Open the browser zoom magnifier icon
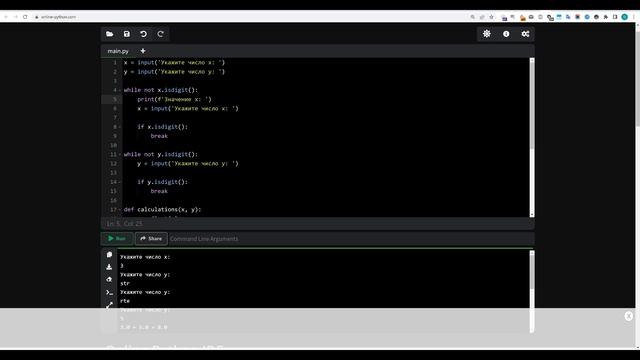Image resolution: width=640 pixels, height=360 pixels. (x=473, y=17)
